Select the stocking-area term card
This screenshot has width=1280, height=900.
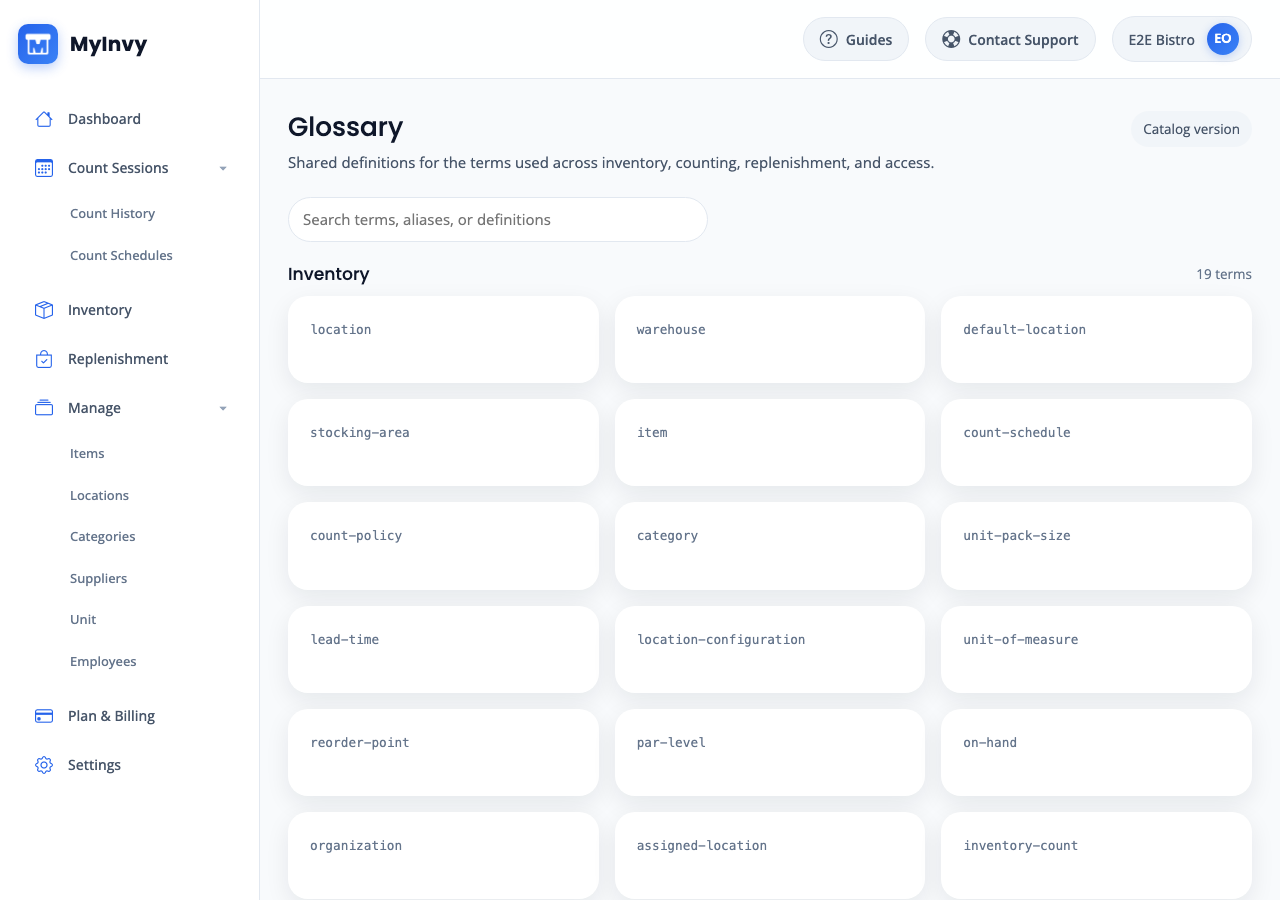(x=443, y=442)
